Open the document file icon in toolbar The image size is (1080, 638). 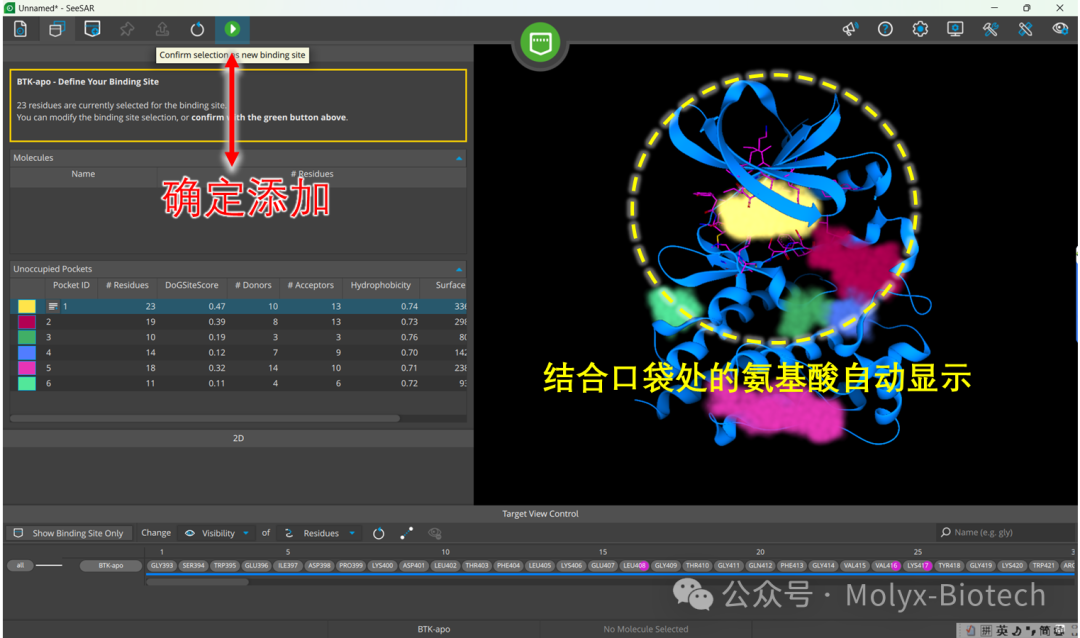pos(21,29)
